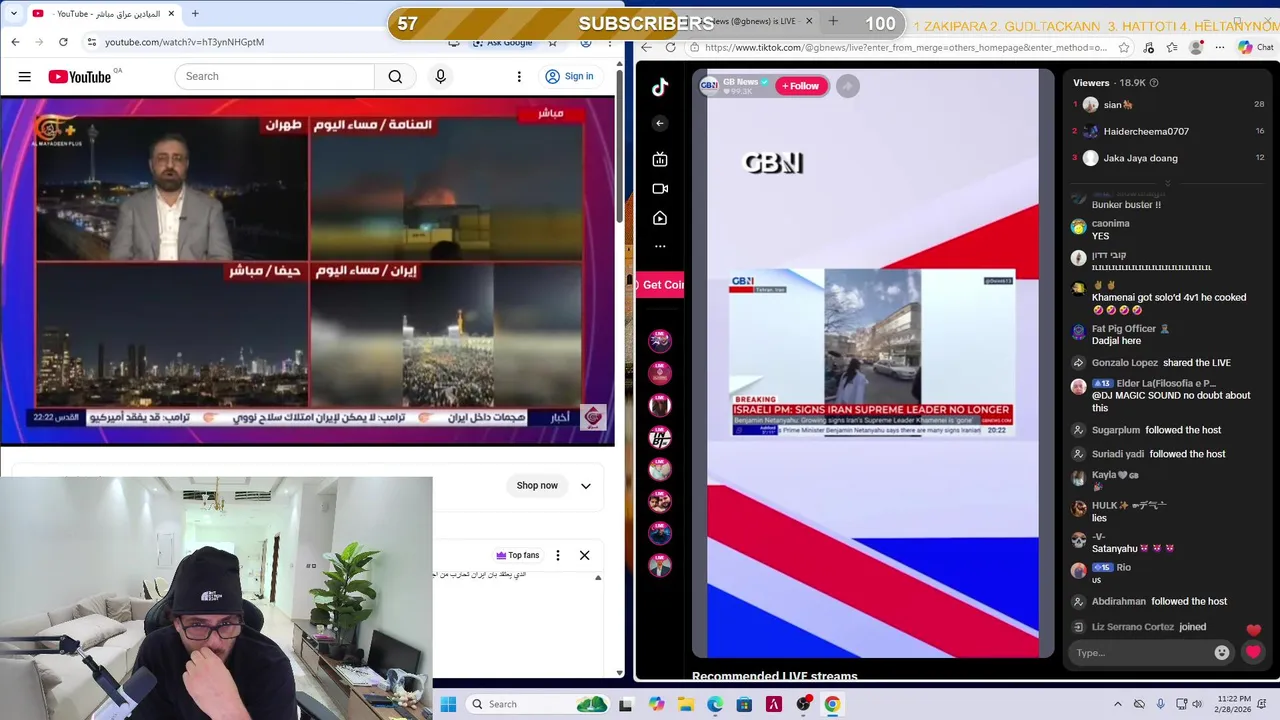Start YouTube voice search with microphone
The height and width of the screenshot is (720, 1280).
[440, 76]
